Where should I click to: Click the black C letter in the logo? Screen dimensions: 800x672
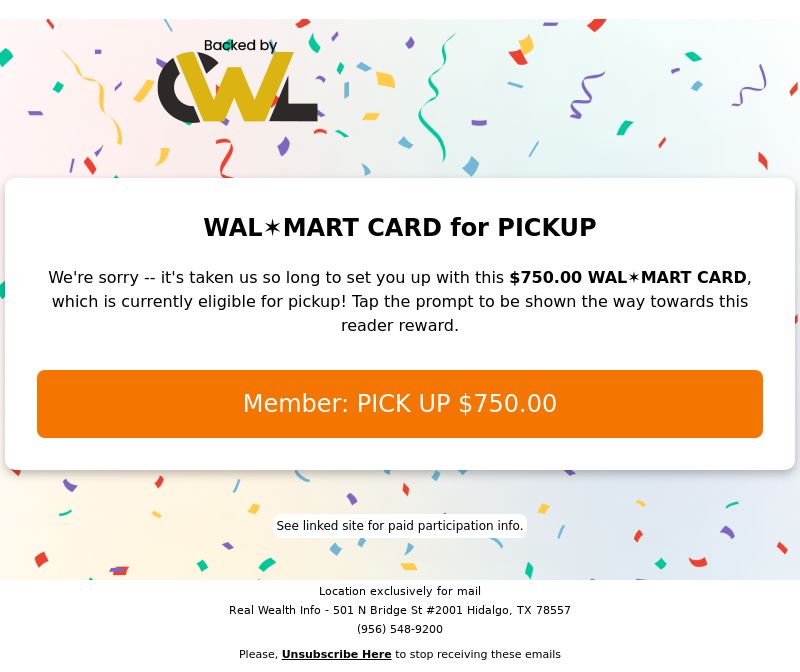point(178,90)
